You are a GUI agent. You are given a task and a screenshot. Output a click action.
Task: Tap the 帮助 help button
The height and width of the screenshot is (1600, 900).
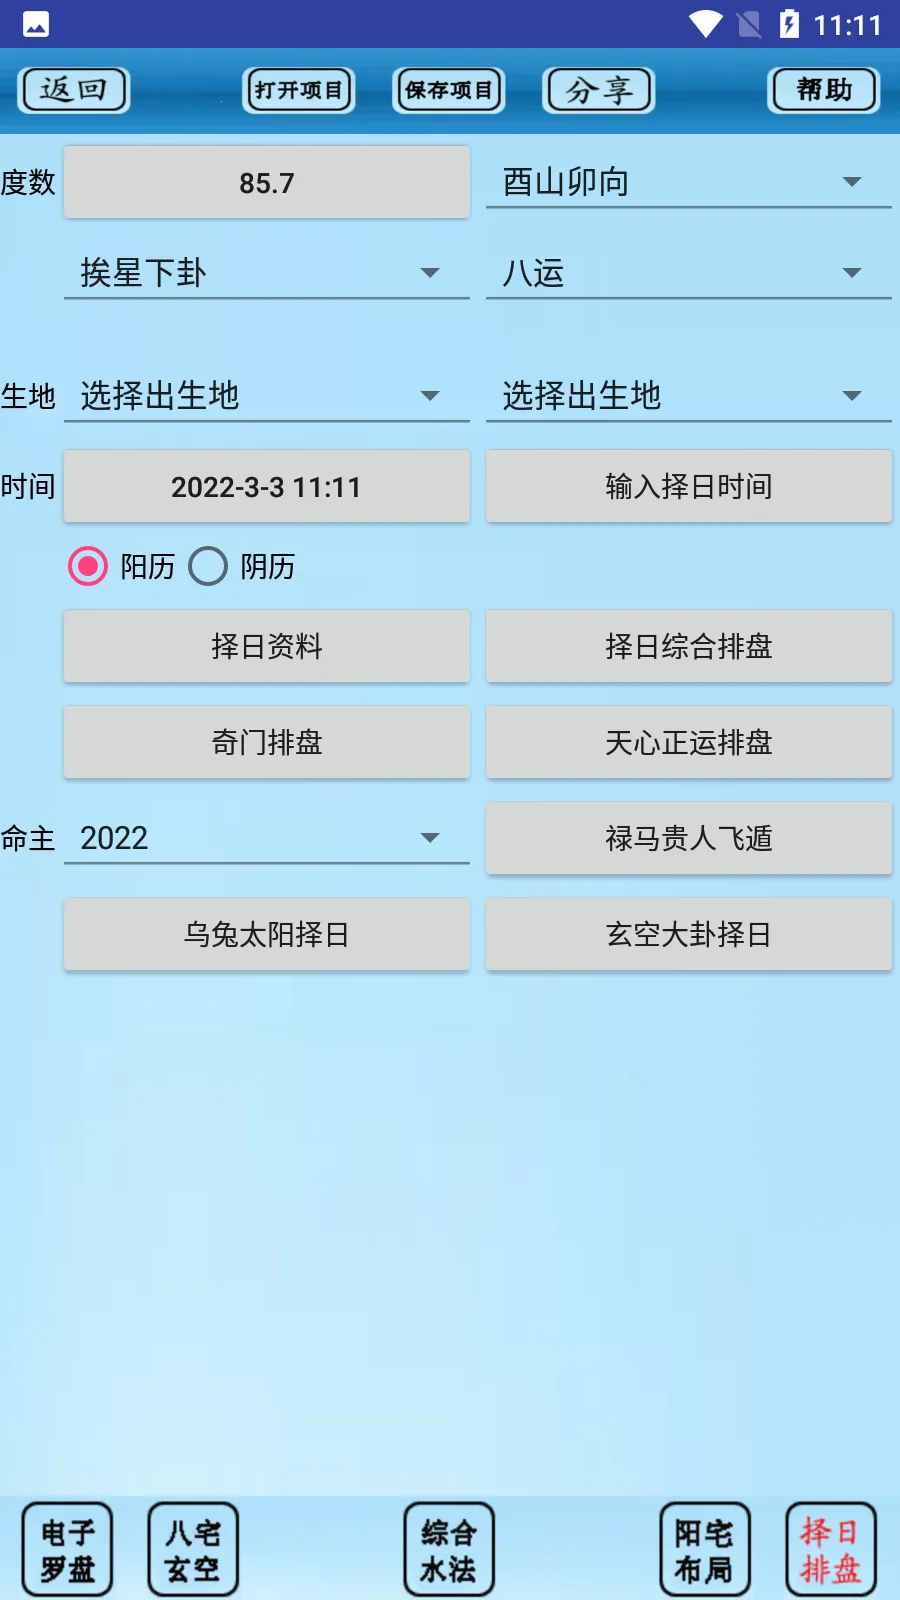[x=822, y=89]
